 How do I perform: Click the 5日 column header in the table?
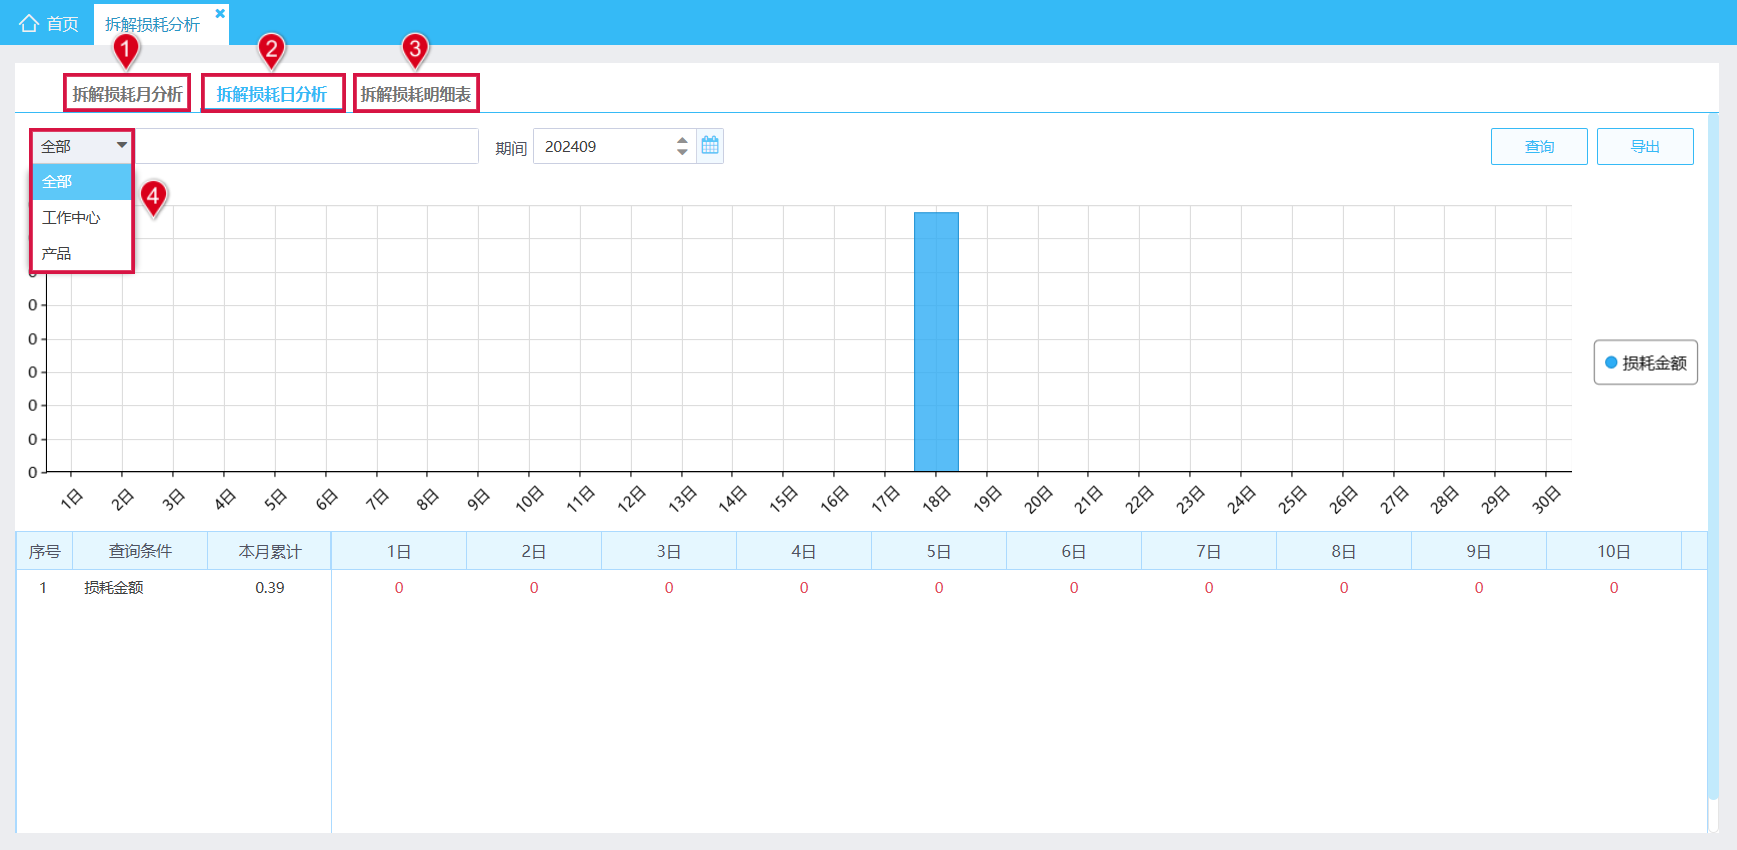tap(939, 551)
